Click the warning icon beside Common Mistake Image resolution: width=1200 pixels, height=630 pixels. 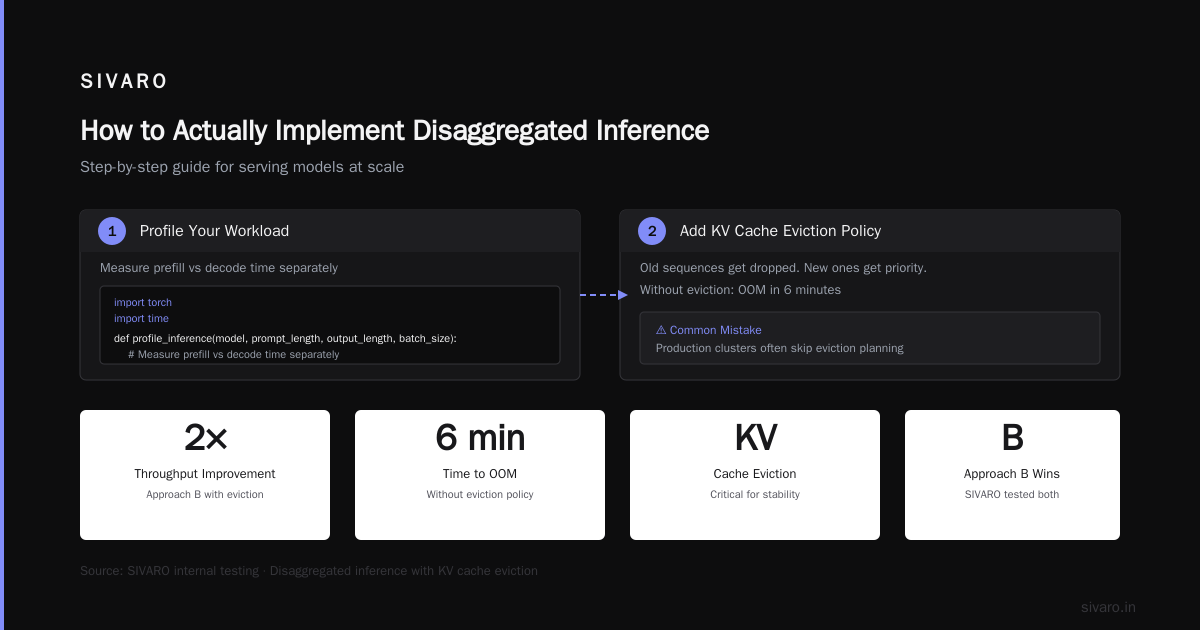pyautogui.click(x=661, y=330)
